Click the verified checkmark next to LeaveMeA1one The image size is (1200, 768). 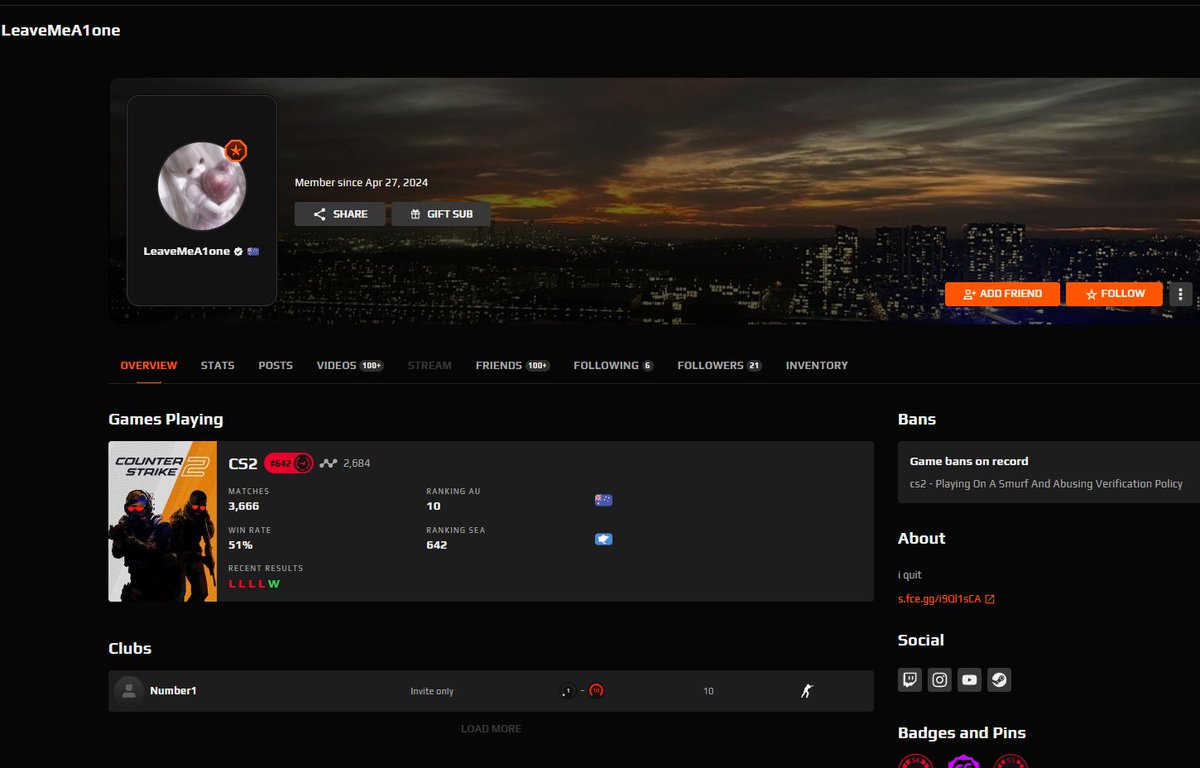[x=238, y=251]
